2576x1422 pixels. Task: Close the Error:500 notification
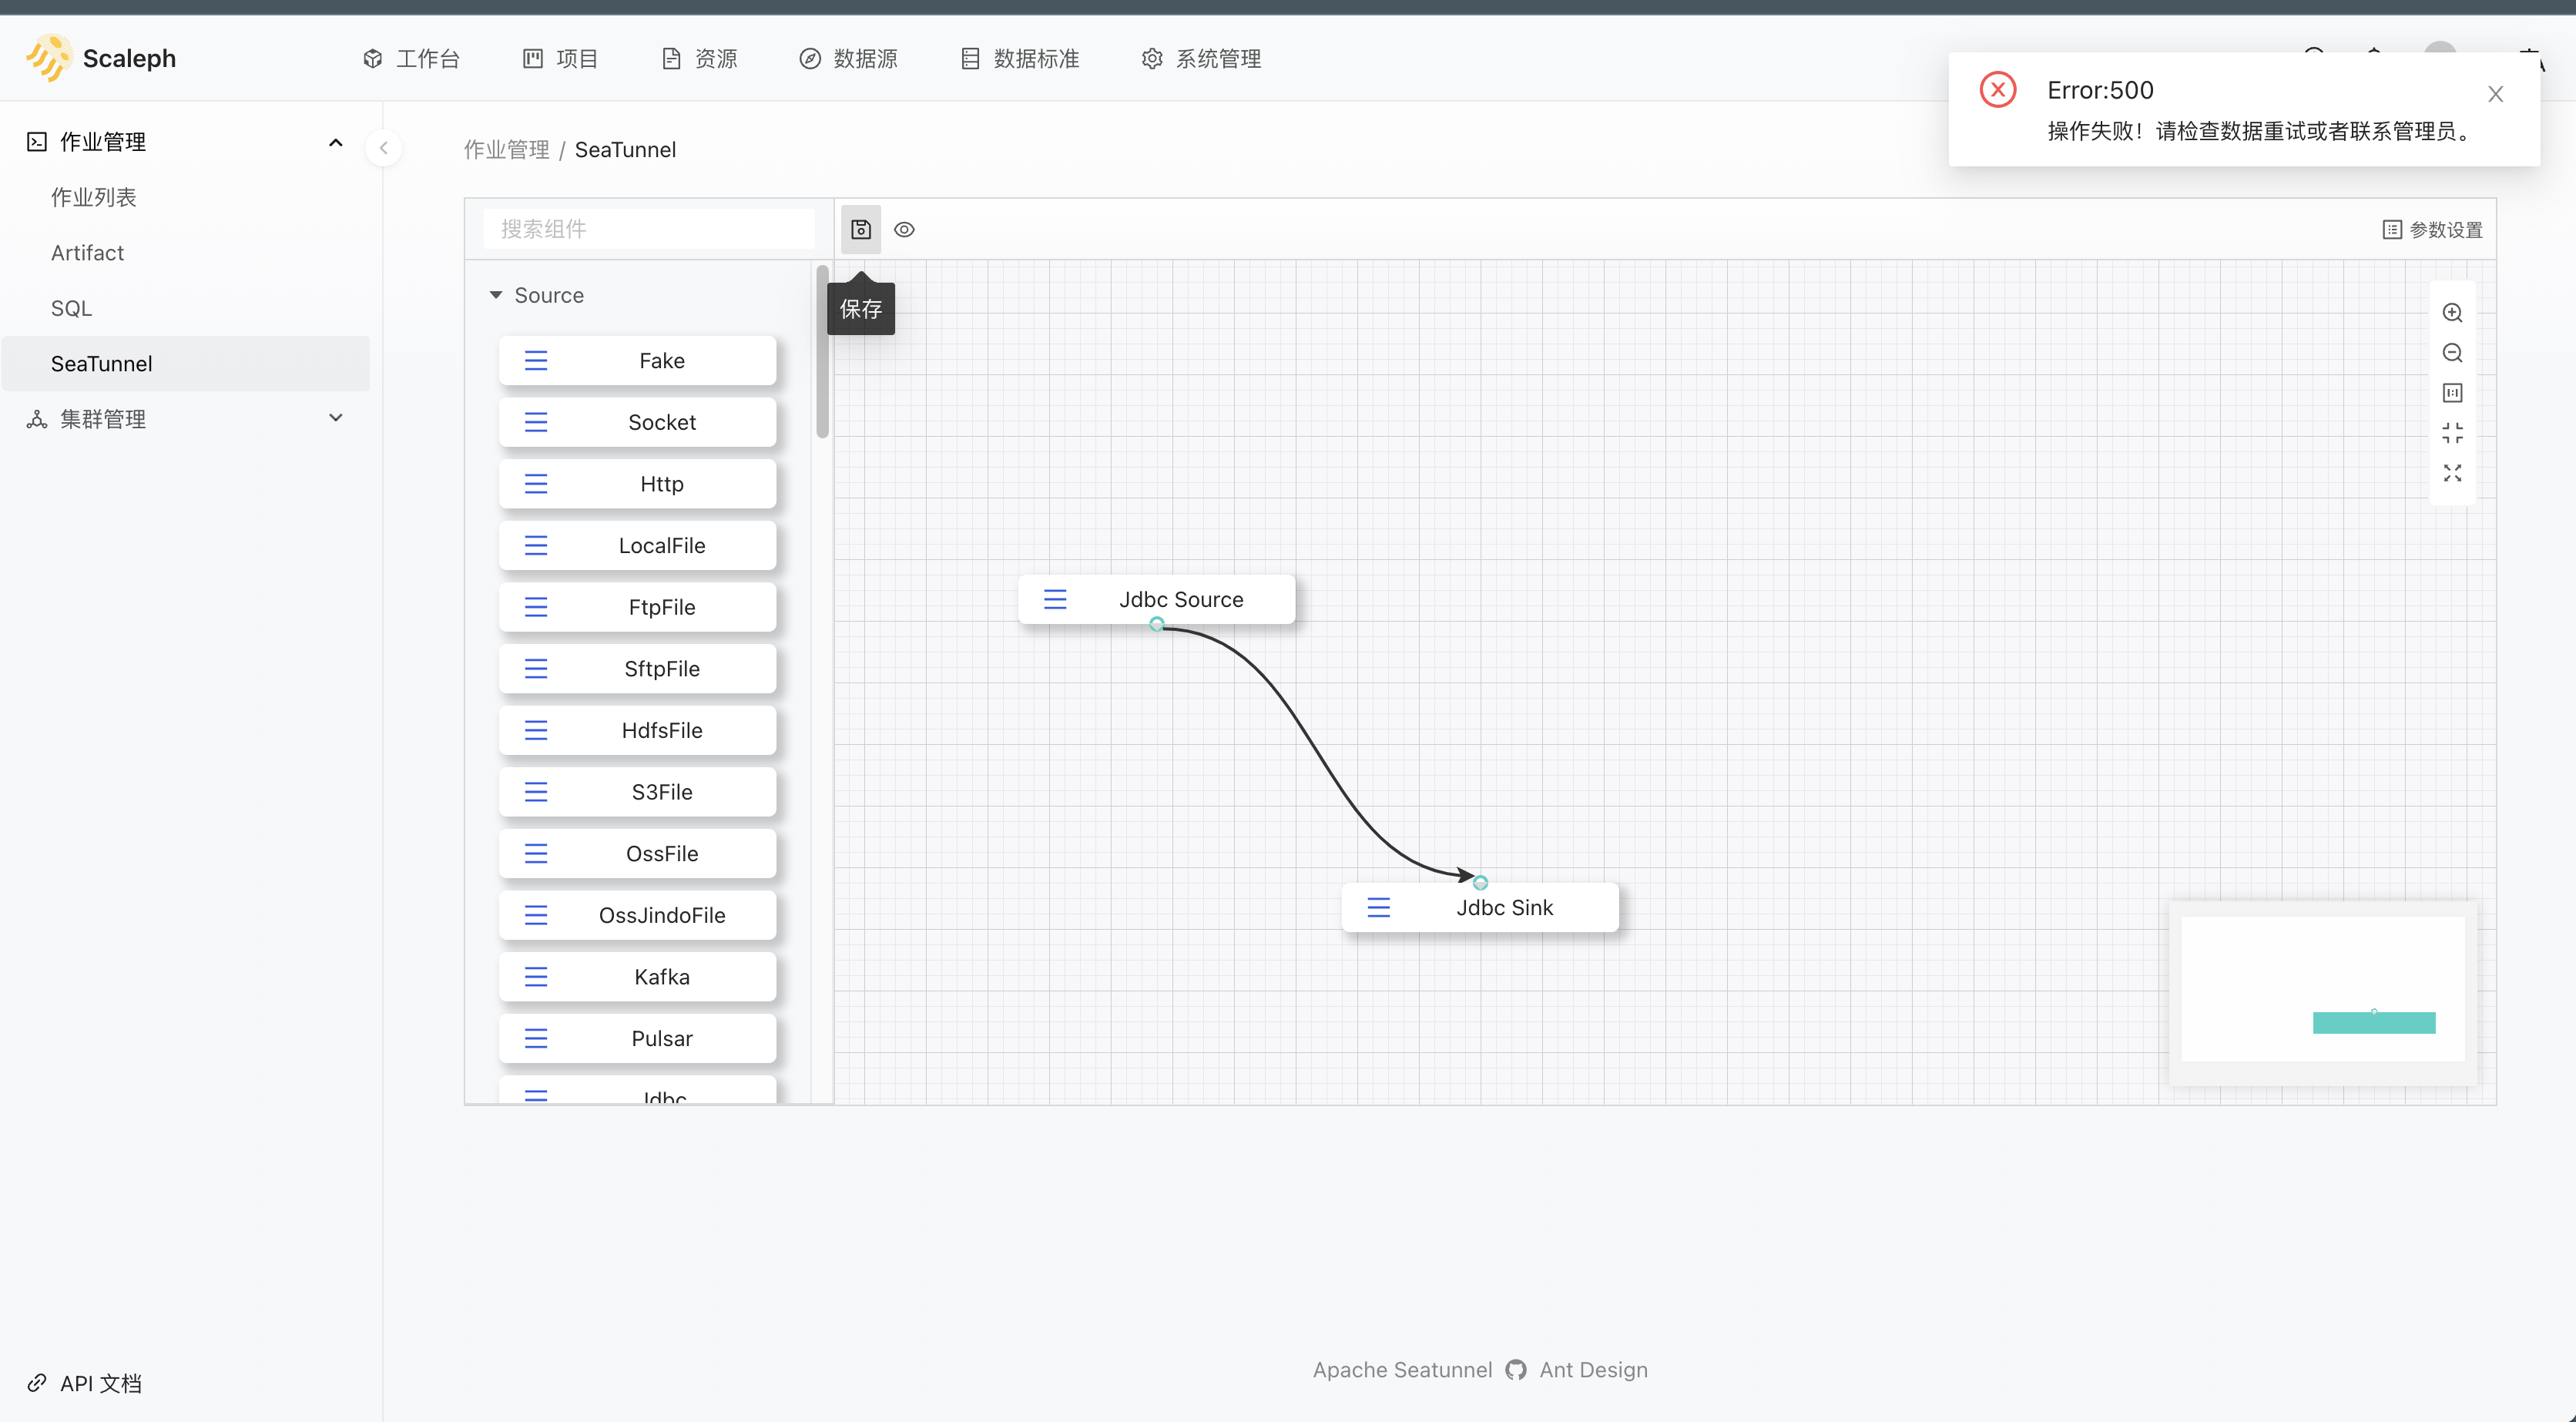(2495, 94)
